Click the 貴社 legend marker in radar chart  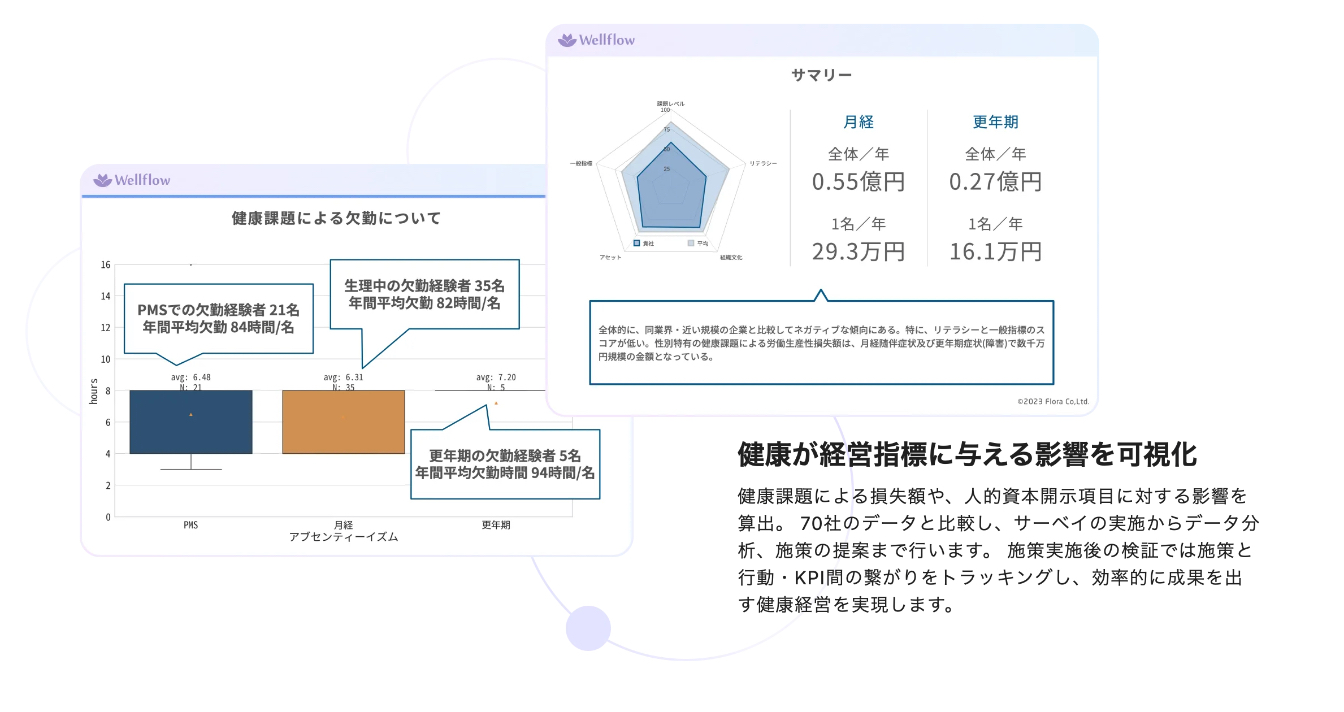pyautogui.click(x=636, y=243)
